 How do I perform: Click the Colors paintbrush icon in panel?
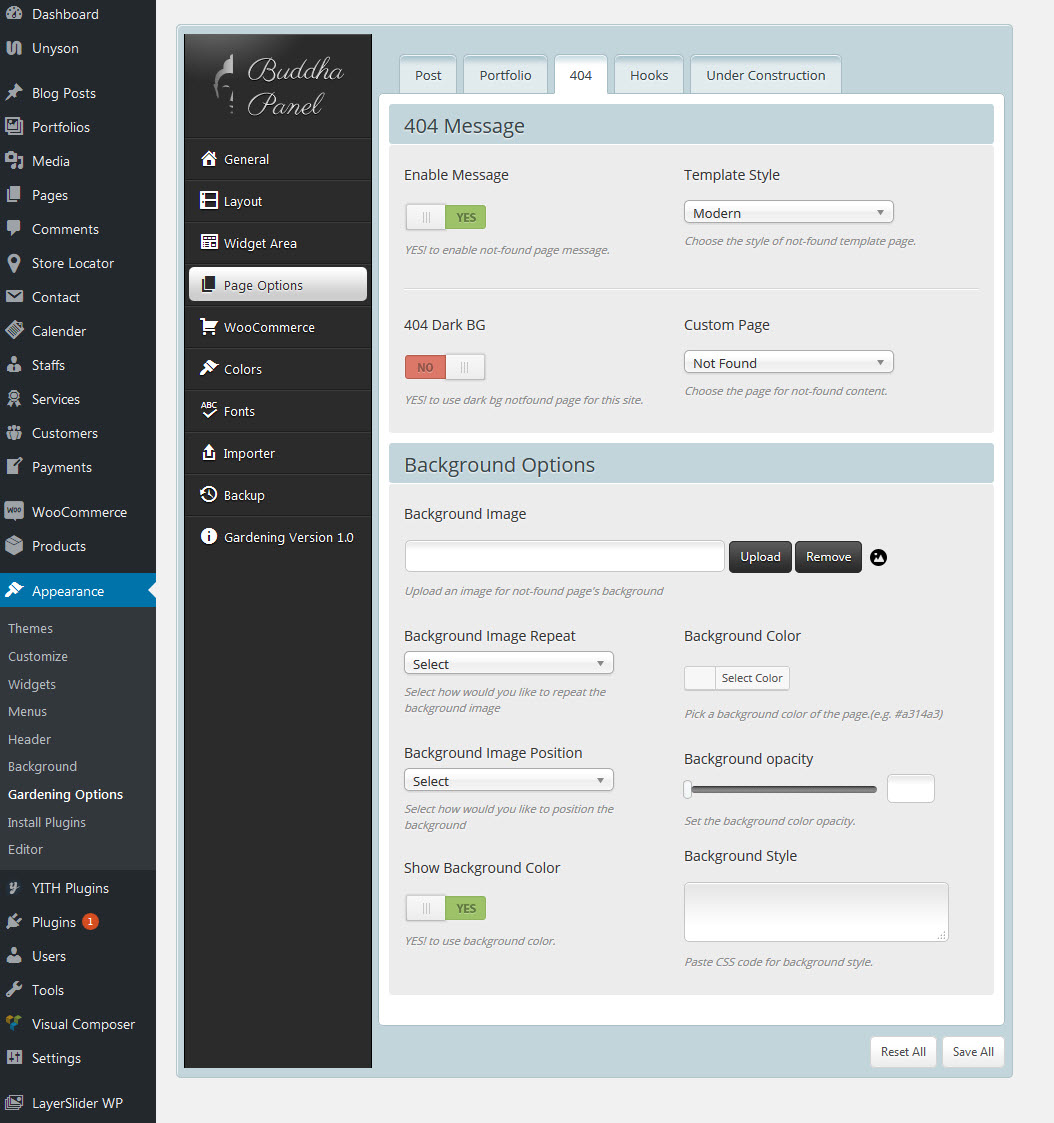208,368
